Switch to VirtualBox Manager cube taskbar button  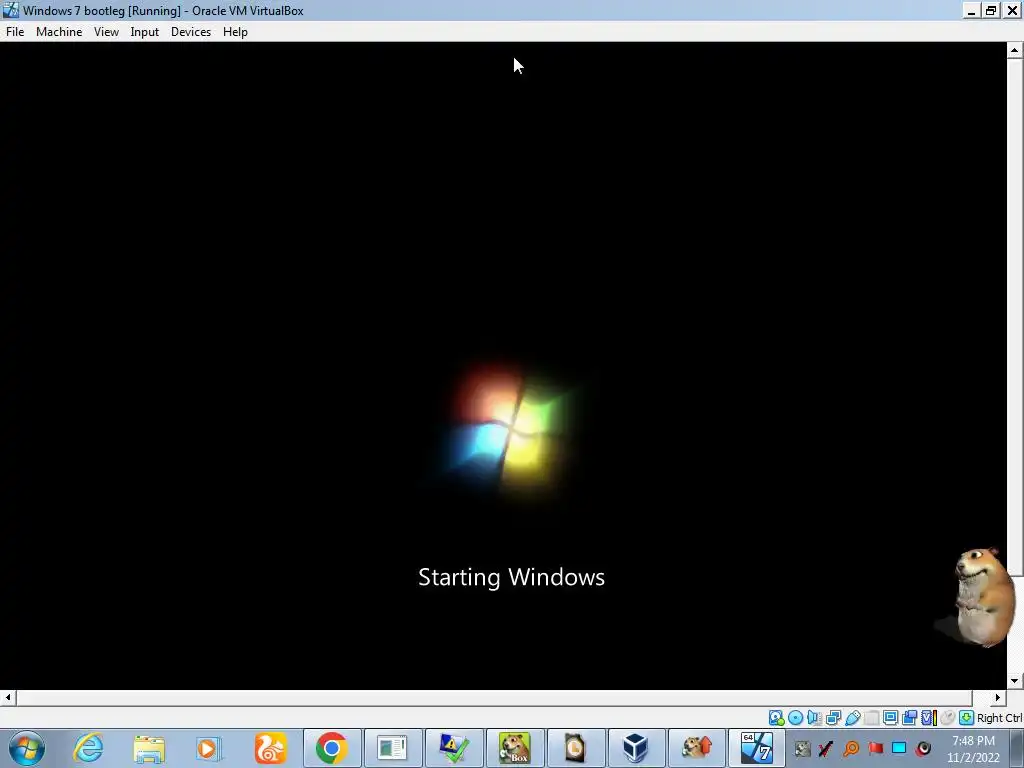635,748
